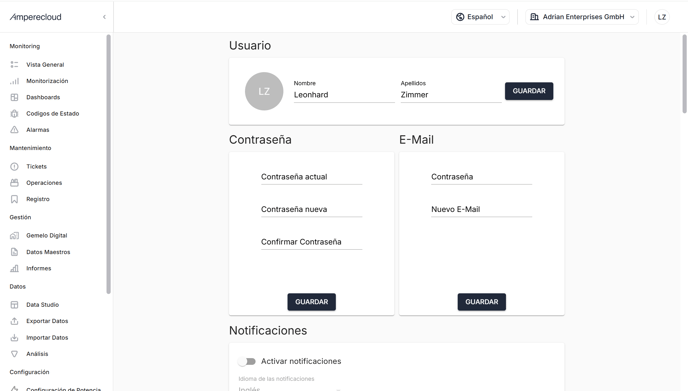Focus the Nuevo E-Mail field
Viewport: 688px width, 391px height.
point(481,209)
